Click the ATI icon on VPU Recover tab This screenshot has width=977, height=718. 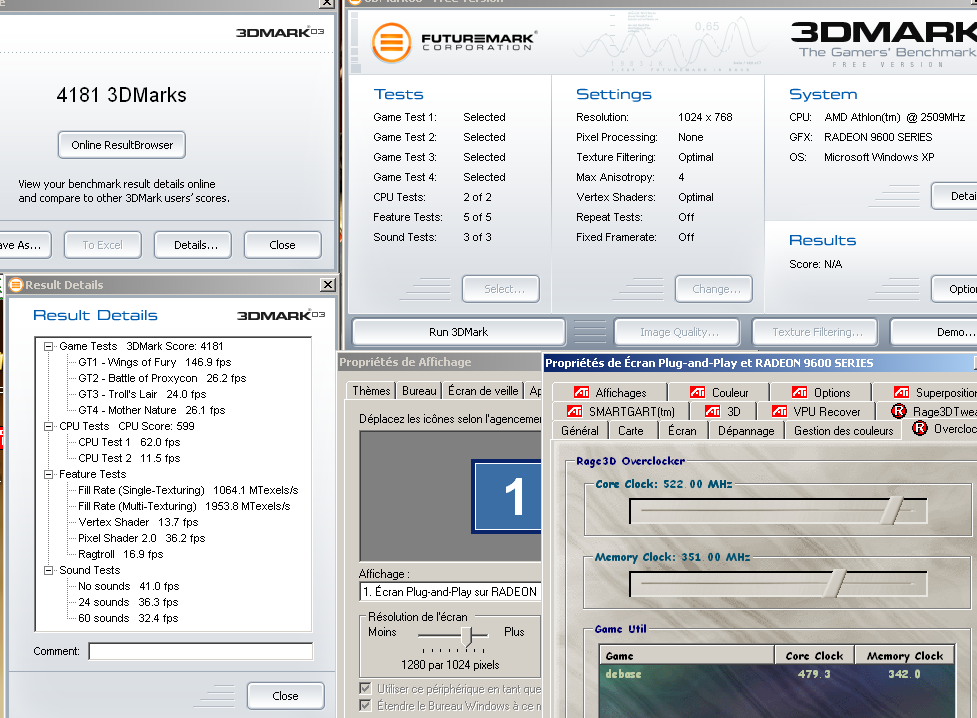(779, 411)
